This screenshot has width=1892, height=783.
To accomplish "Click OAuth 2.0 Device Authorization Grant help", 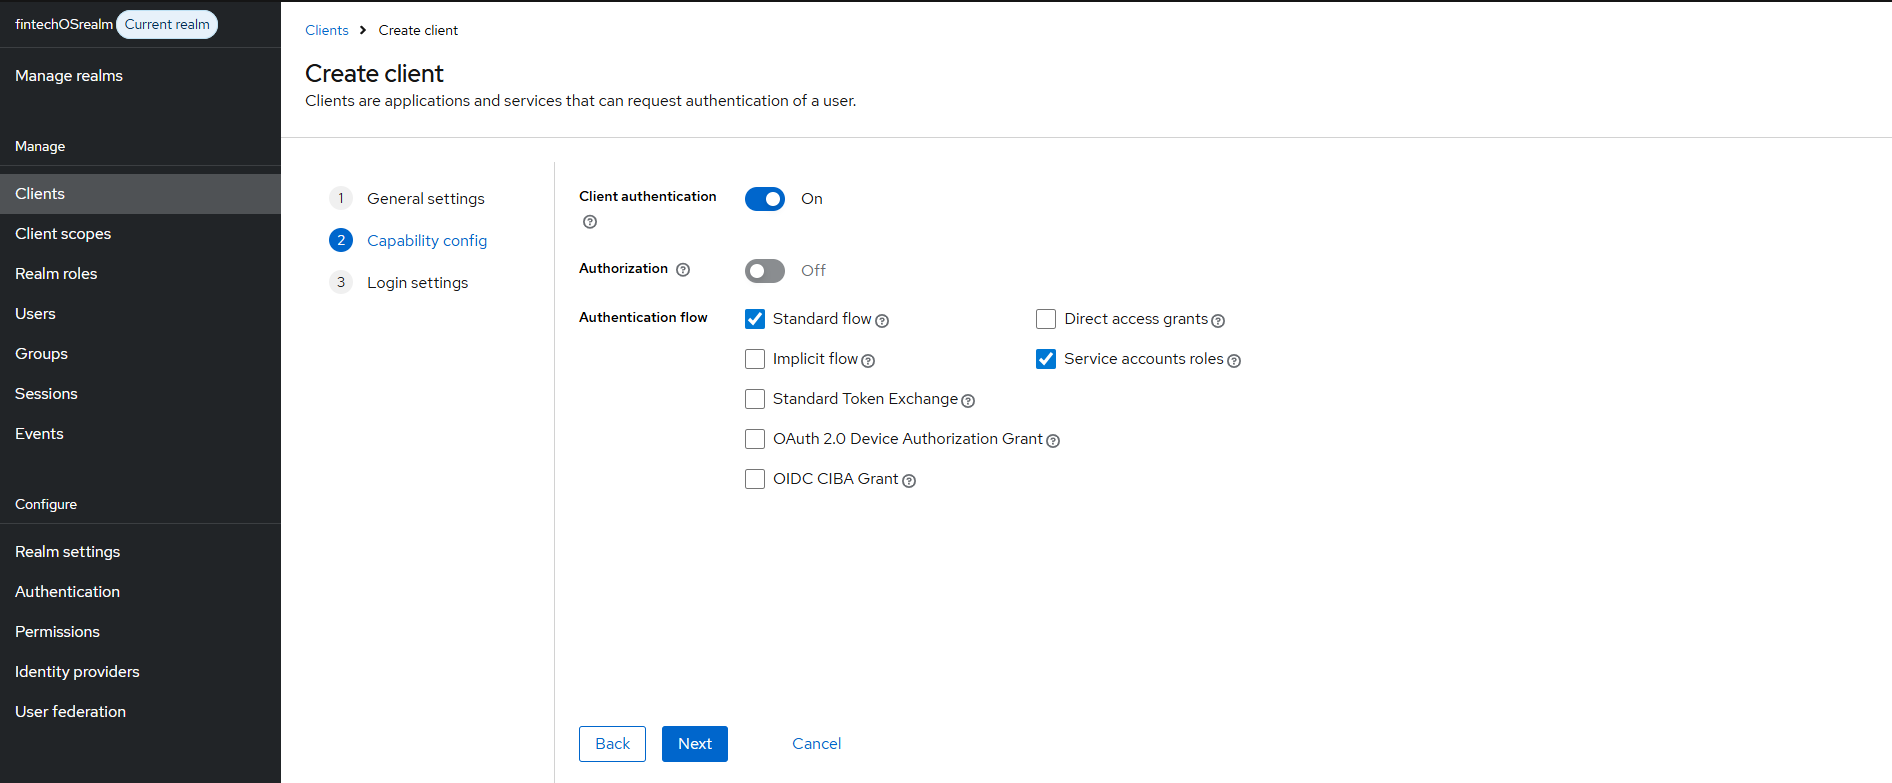I will [x=1053, y=441].
